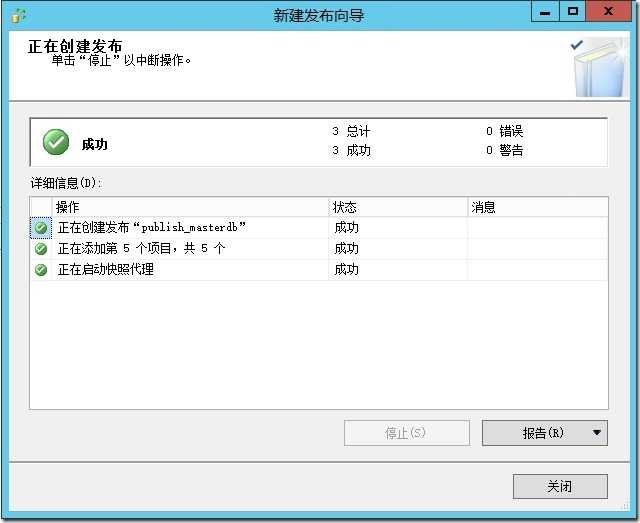Click the large green success checkmark icon

pos(56,142)
